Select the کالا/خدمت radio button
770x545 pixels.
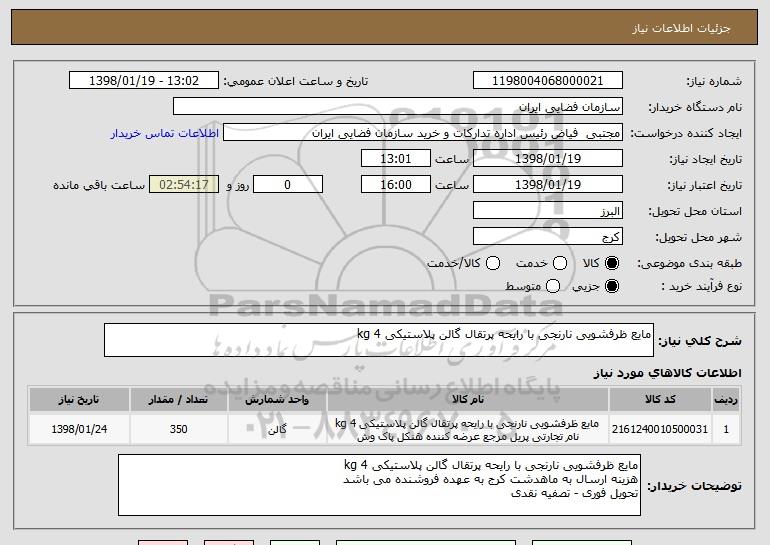[x=493, y=263]
